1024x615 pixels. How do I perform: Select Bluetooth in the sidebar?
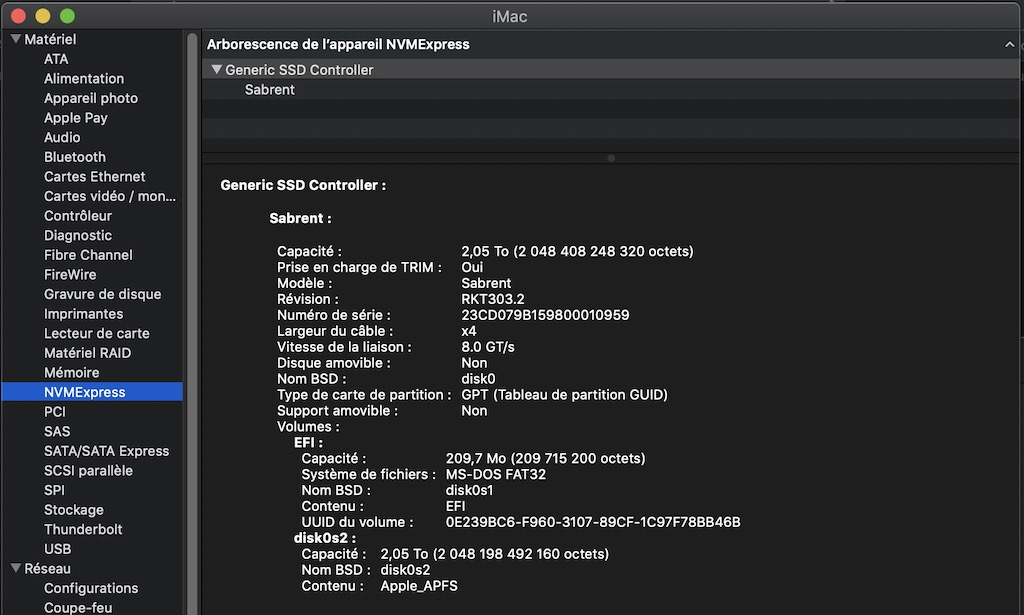click(x=75, y=157)
